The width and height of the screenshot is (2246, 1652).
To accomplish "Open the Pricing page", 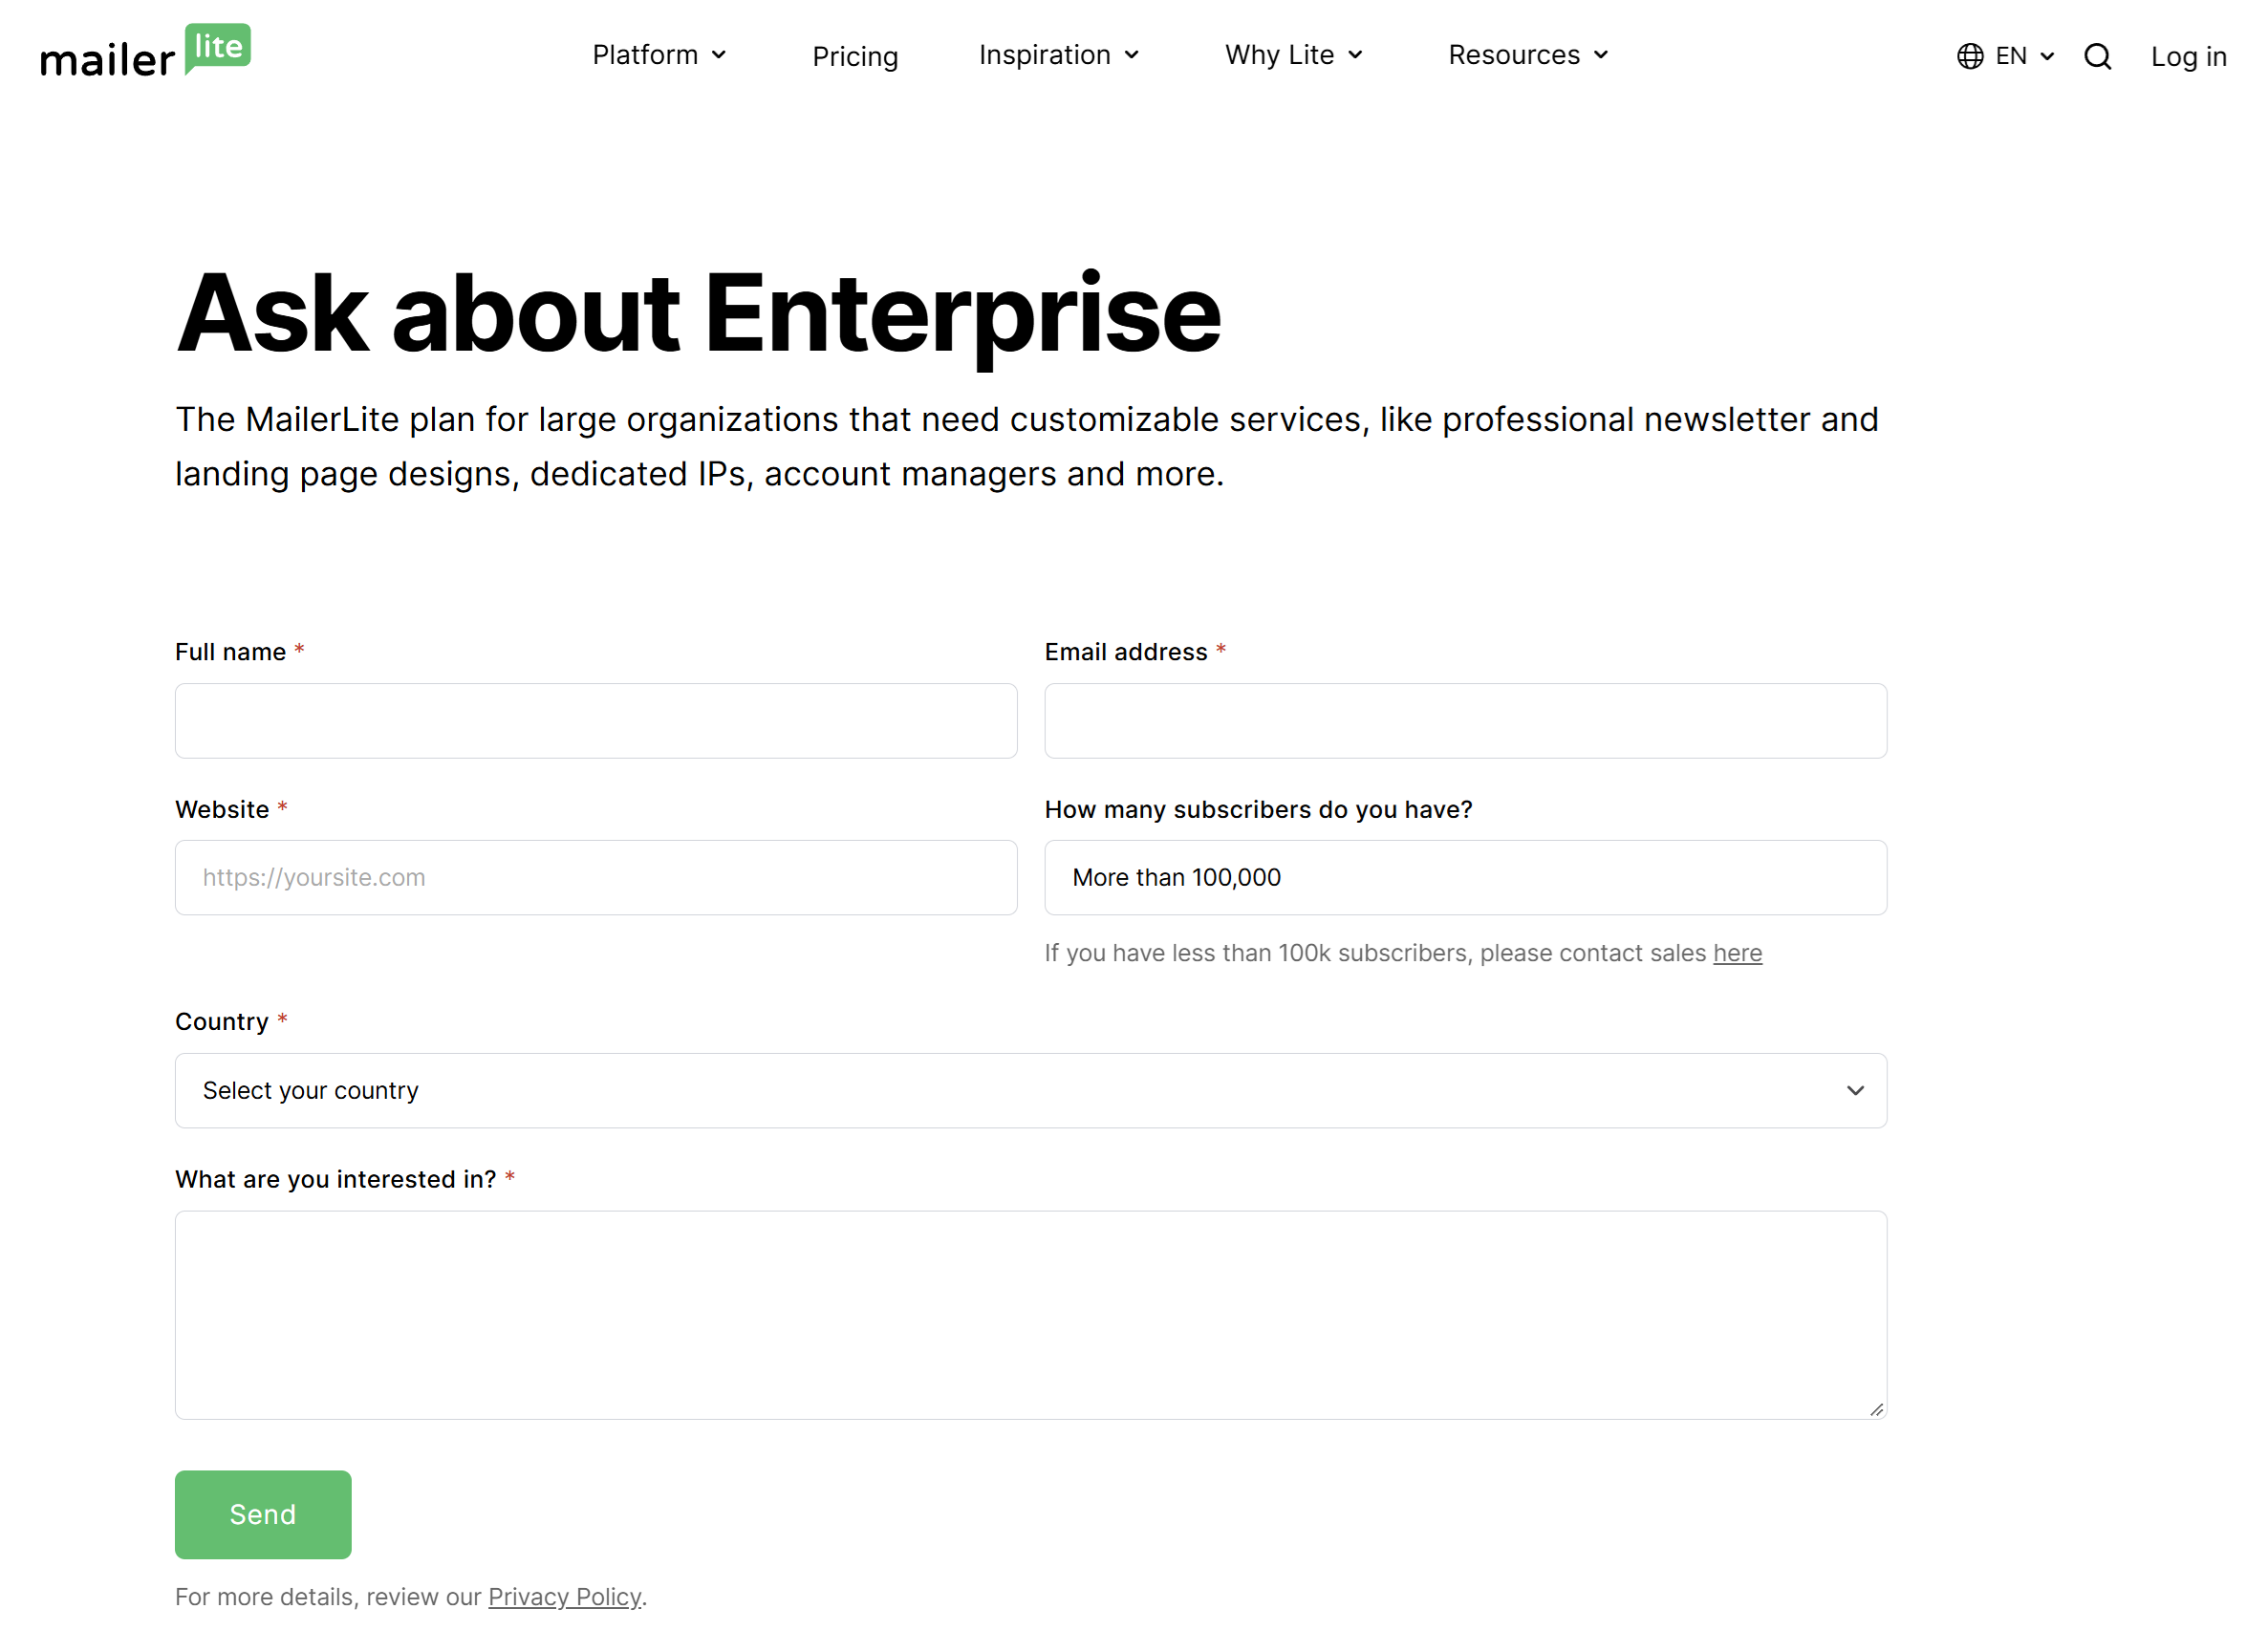I will point(855,56).
